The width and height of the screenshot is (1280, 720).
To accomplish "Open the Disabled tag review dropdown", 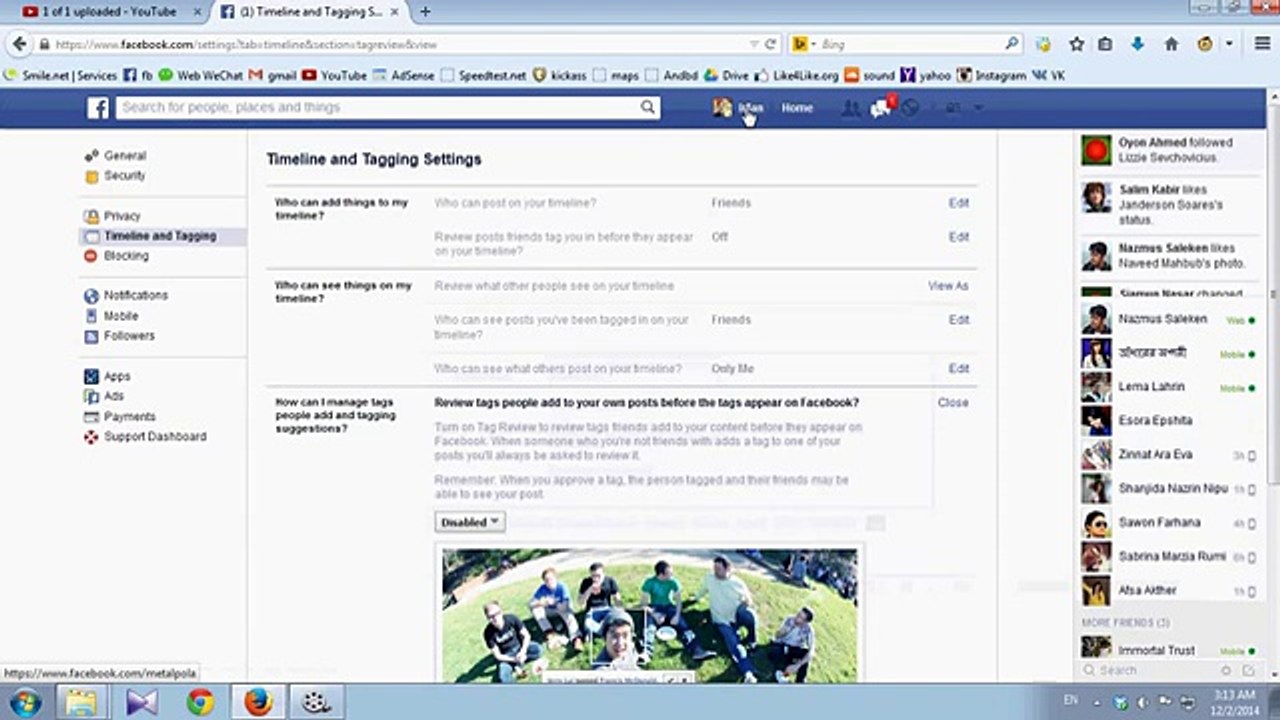I will [x=469, y=522].
